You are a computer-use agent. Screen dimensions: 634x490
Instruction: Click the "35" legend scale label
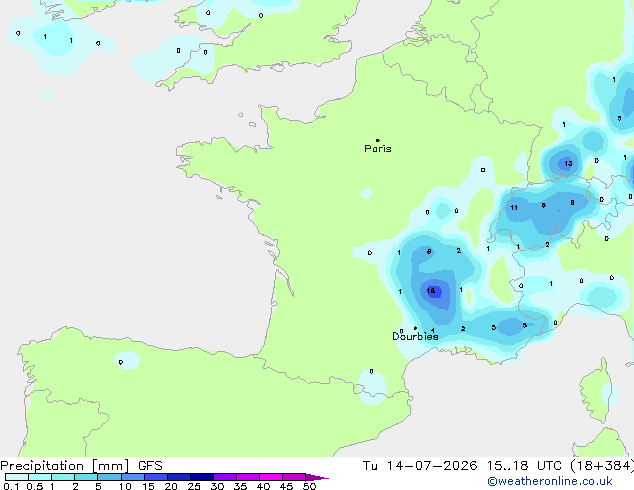(240, 486)
